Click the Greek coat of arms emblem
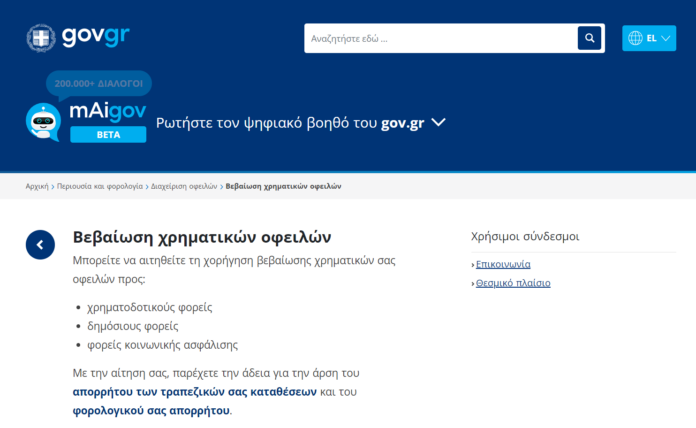The width and height of the screenshot is (696, 428). pos(41,38)
